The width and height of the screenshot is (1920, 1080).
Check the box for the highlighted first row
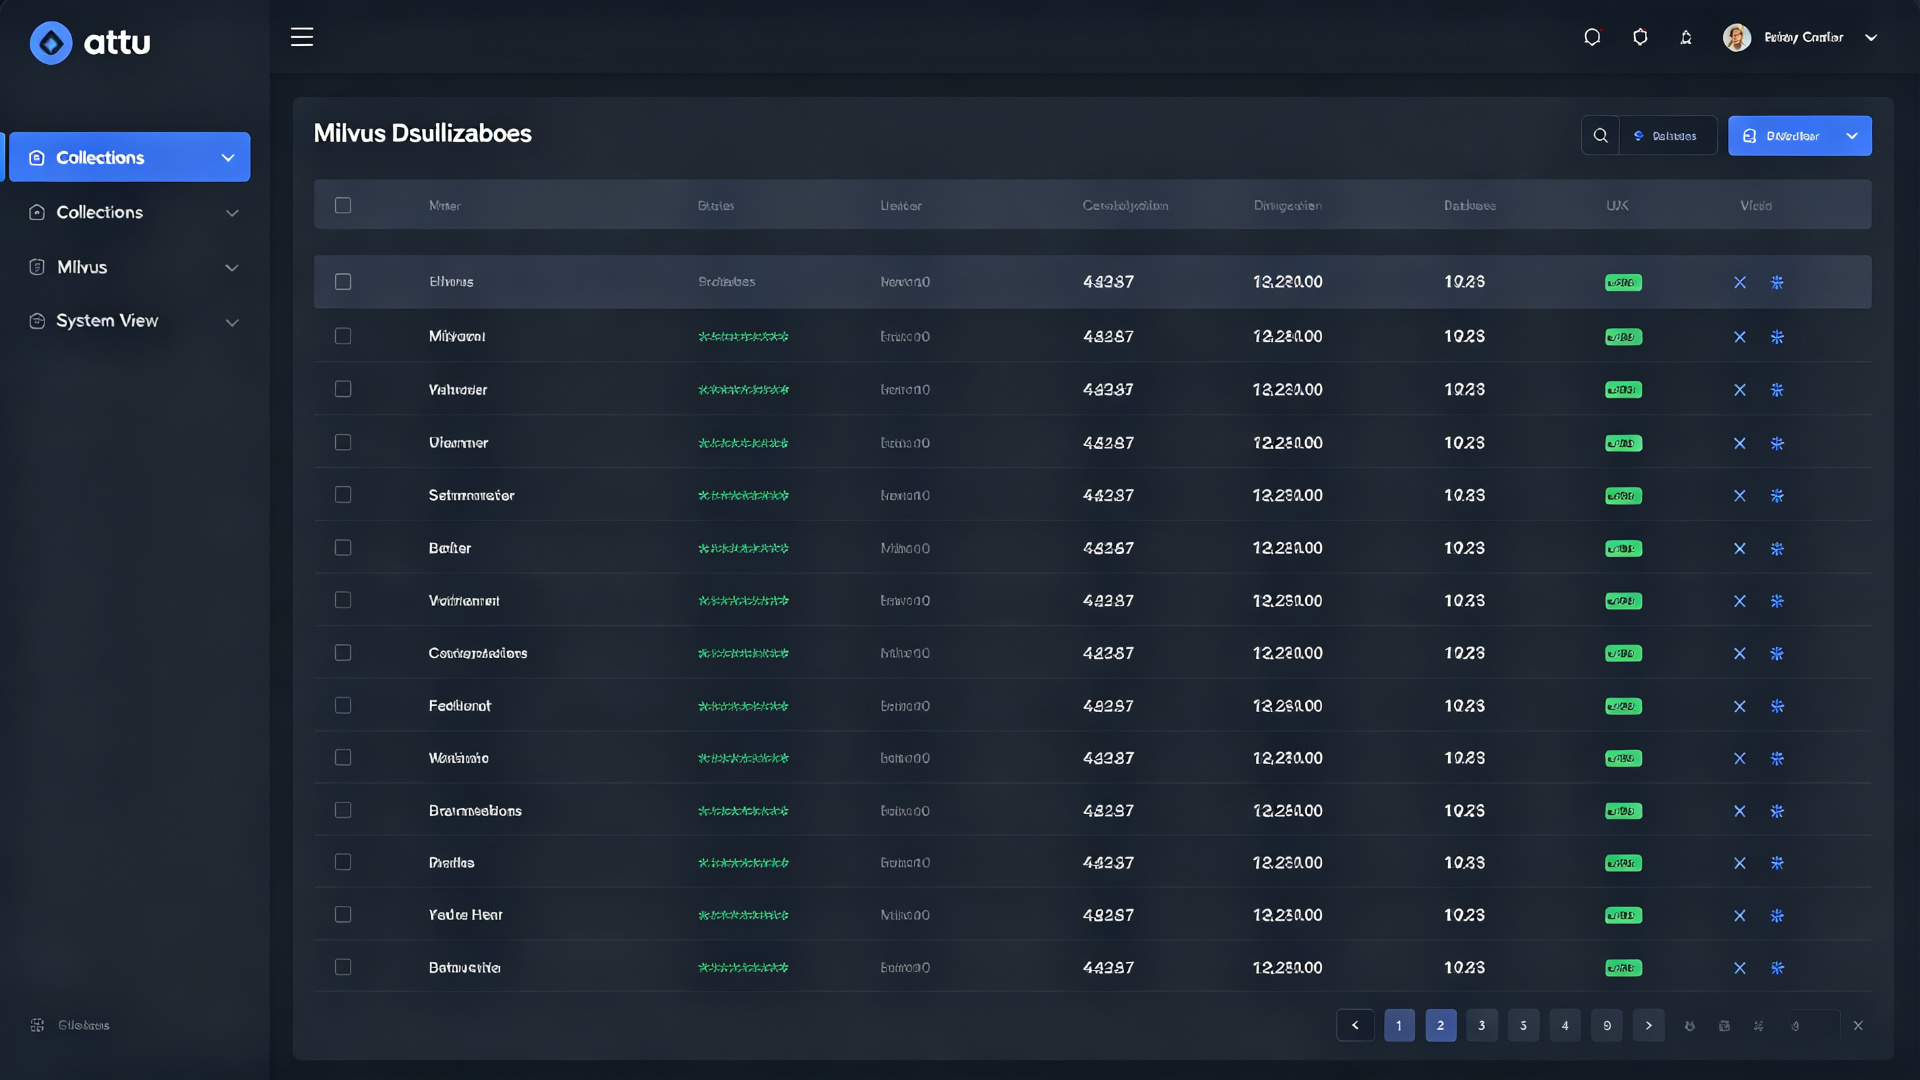tap(343, 282)
